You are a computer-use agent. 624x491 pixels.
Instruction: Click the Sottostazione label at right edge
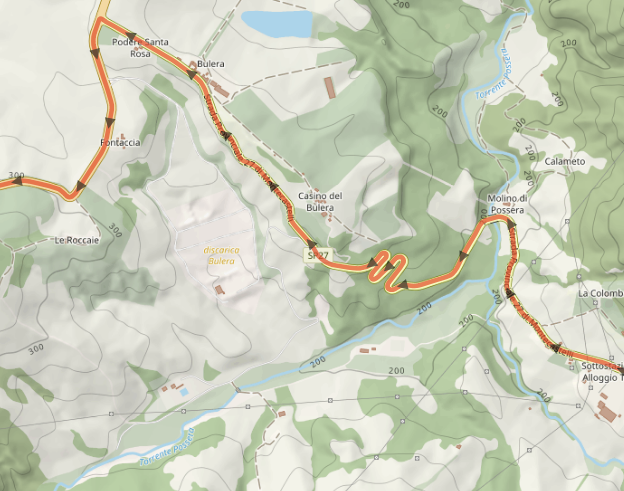tap(603, 366)
